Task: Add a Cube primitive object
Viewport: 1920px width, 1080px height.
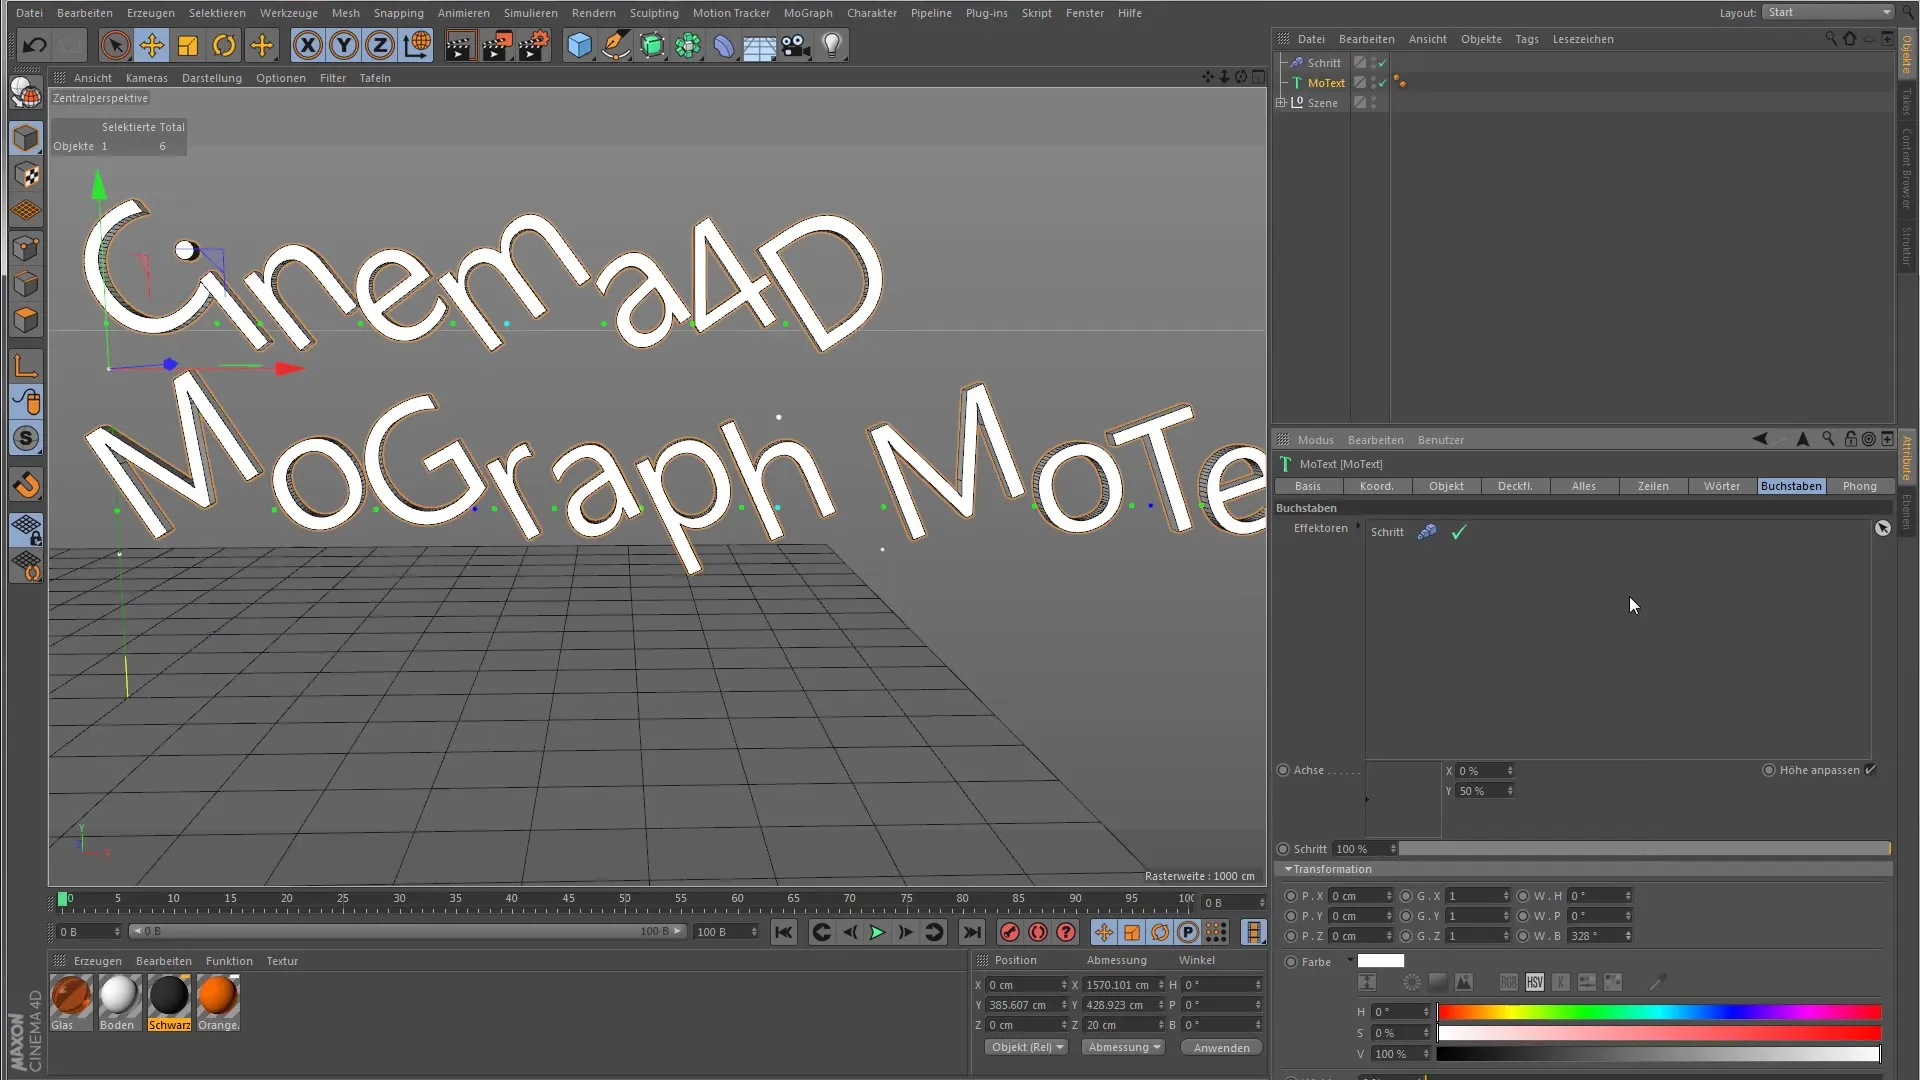Action: (579, 45)
